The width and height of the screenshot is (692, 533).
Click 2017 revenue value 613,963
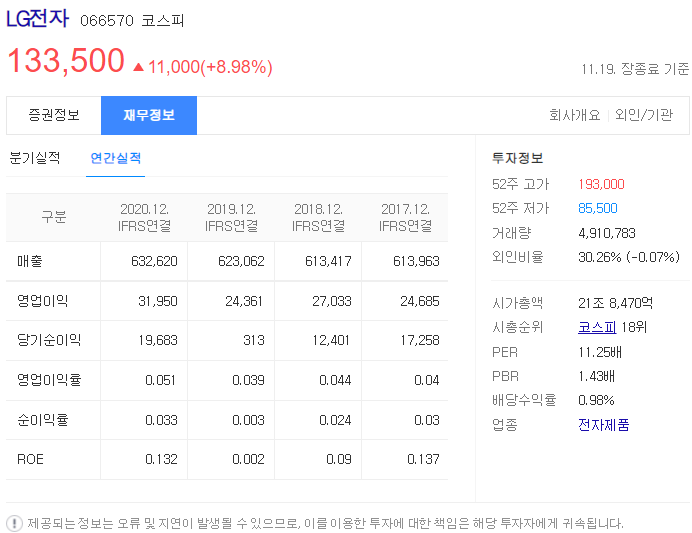[416, 261]
